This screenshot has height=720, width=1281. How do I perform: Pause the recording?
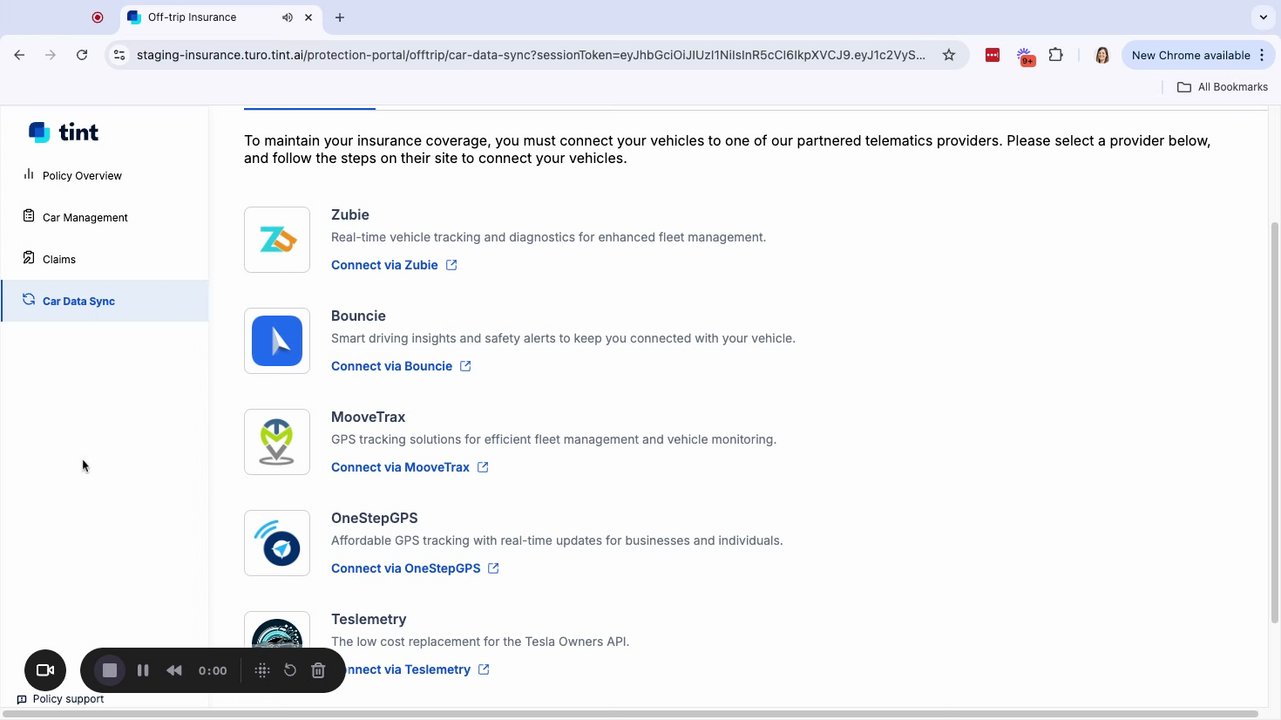143,670
